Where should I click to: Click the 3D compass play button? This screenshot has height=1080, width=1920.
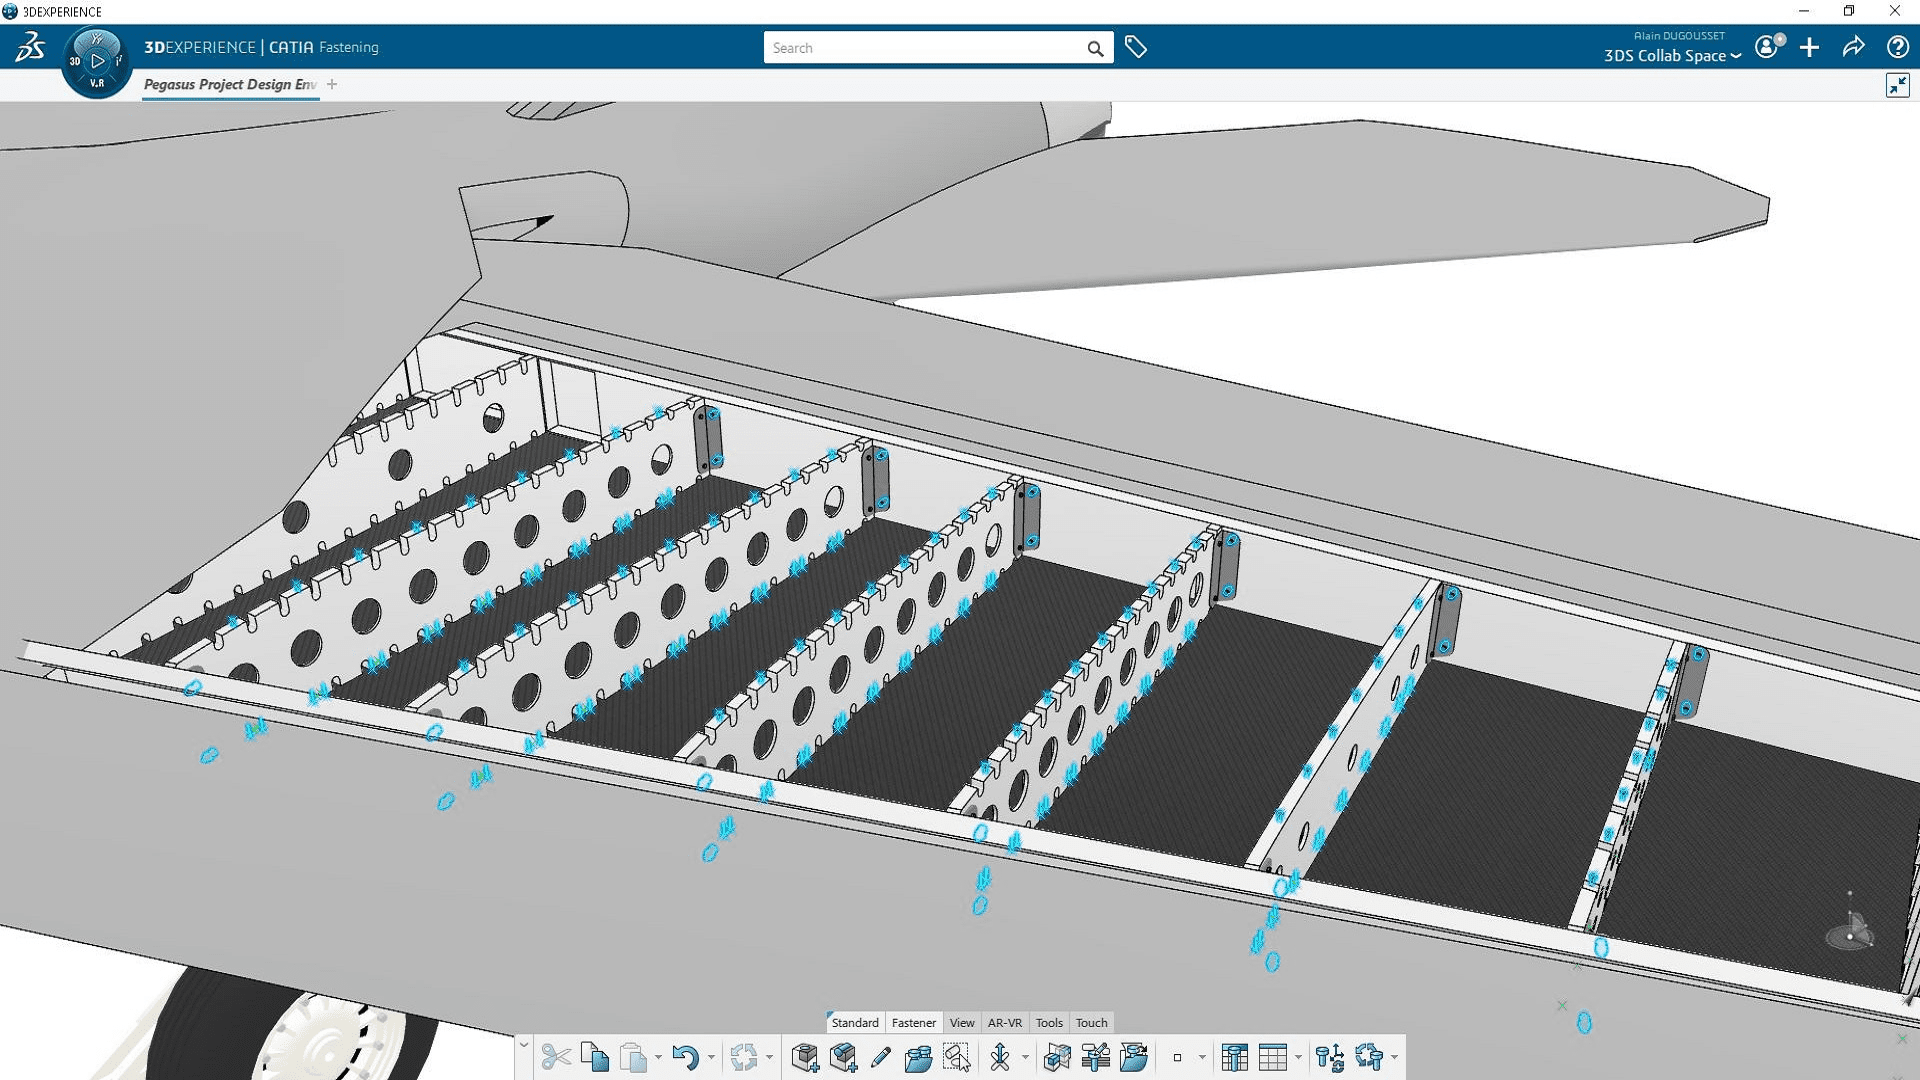(x=97, y=61)
